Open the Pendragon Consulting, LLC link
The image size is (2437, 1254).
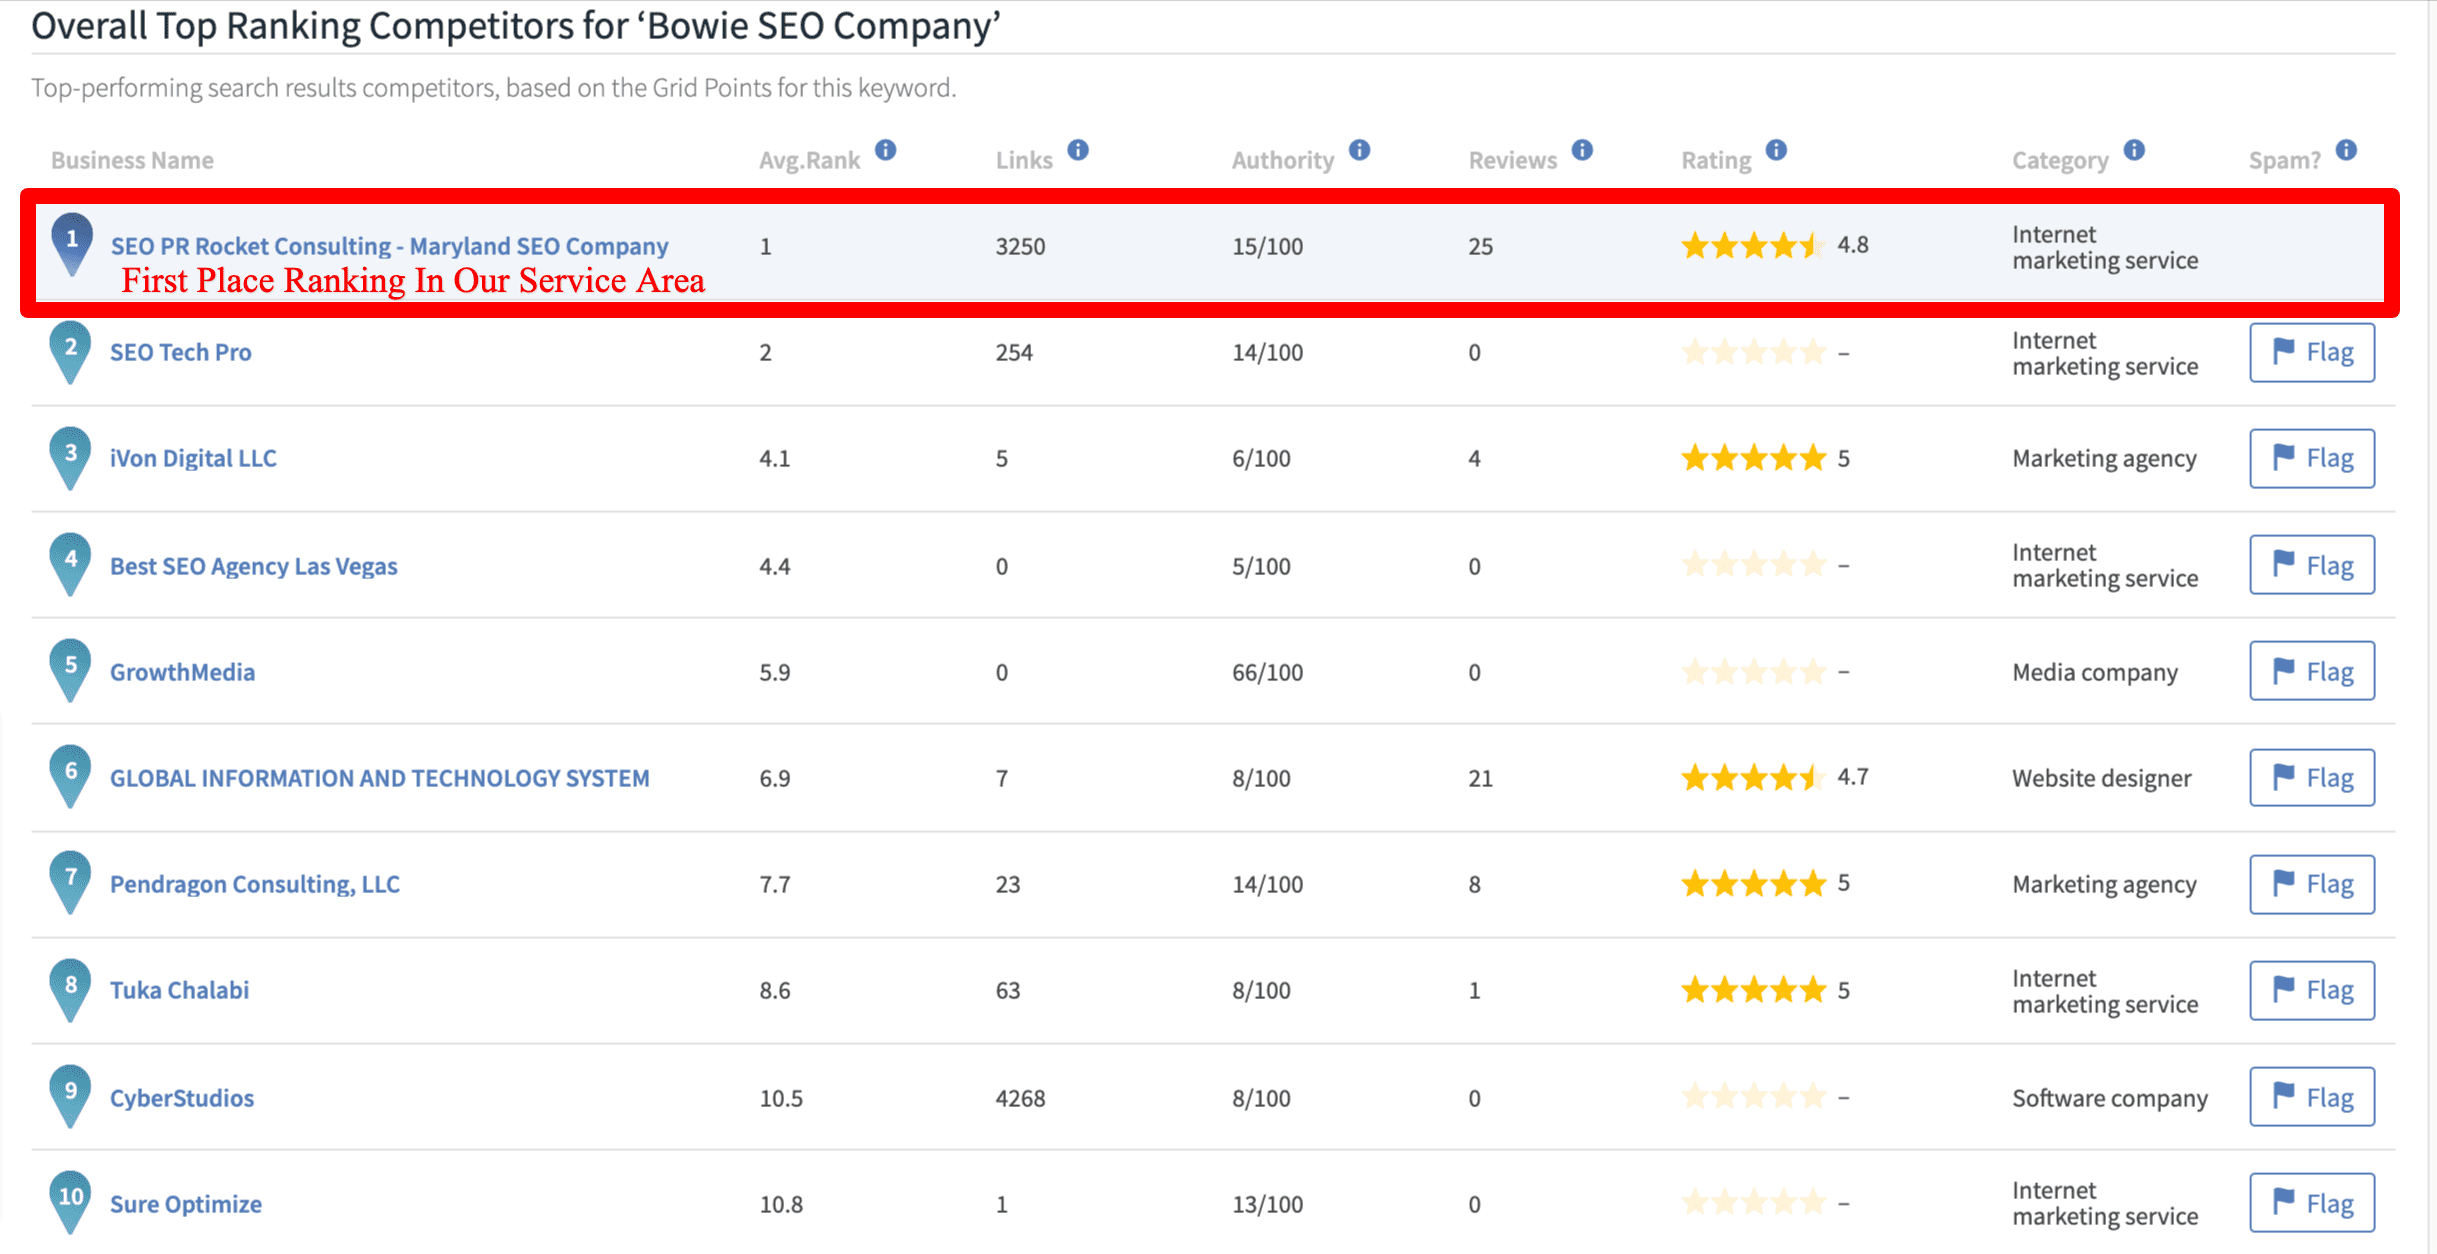click(254, 884)
